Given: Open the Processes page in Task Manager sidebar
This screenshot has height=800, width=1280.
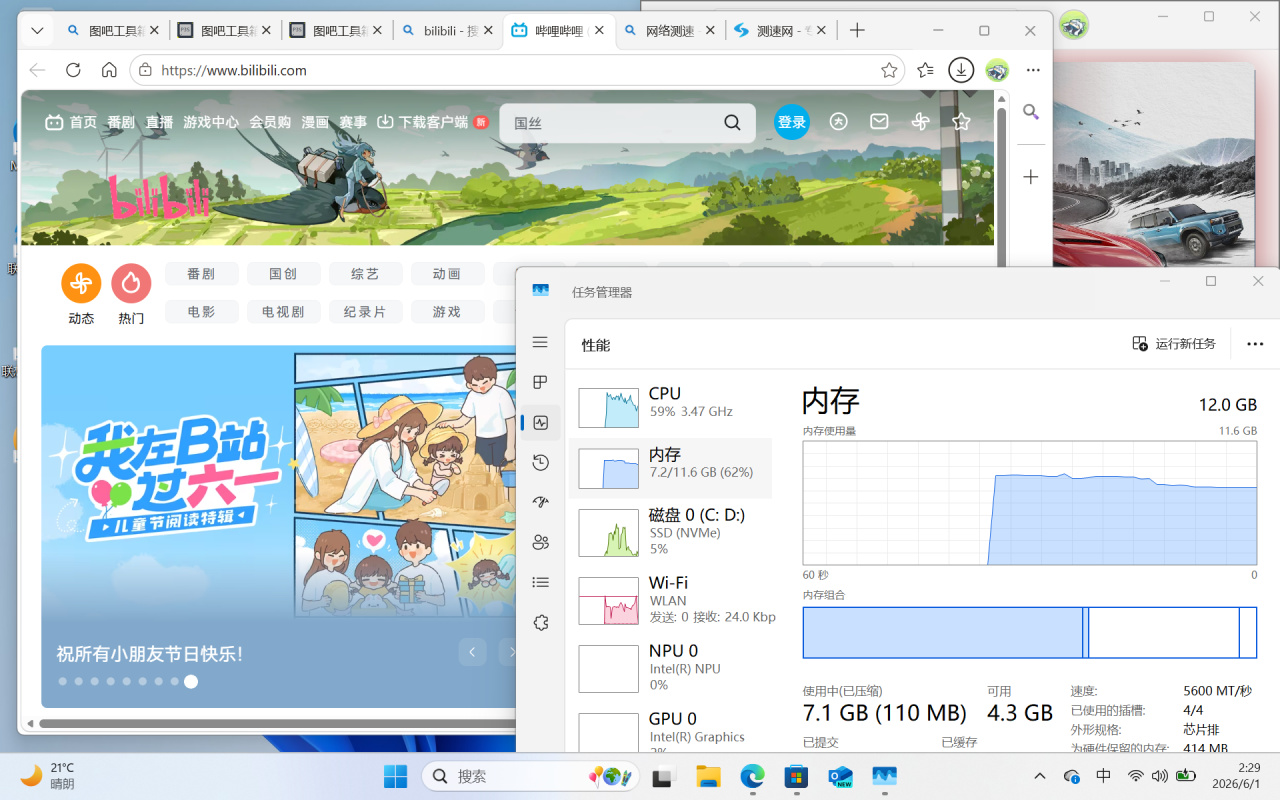Looking at the screenshot, I should 540,382.
